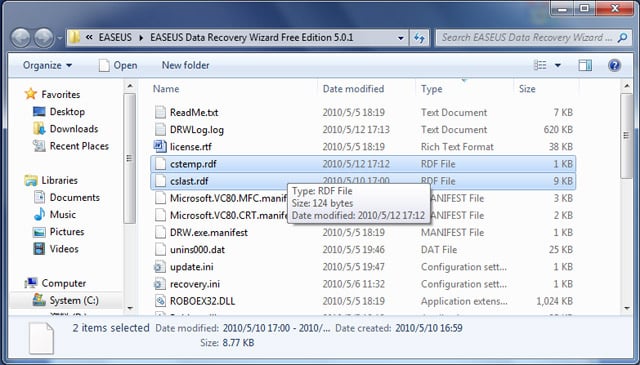Expand the arrow after EASEUS breadcrumb

[x=141, y=38]
